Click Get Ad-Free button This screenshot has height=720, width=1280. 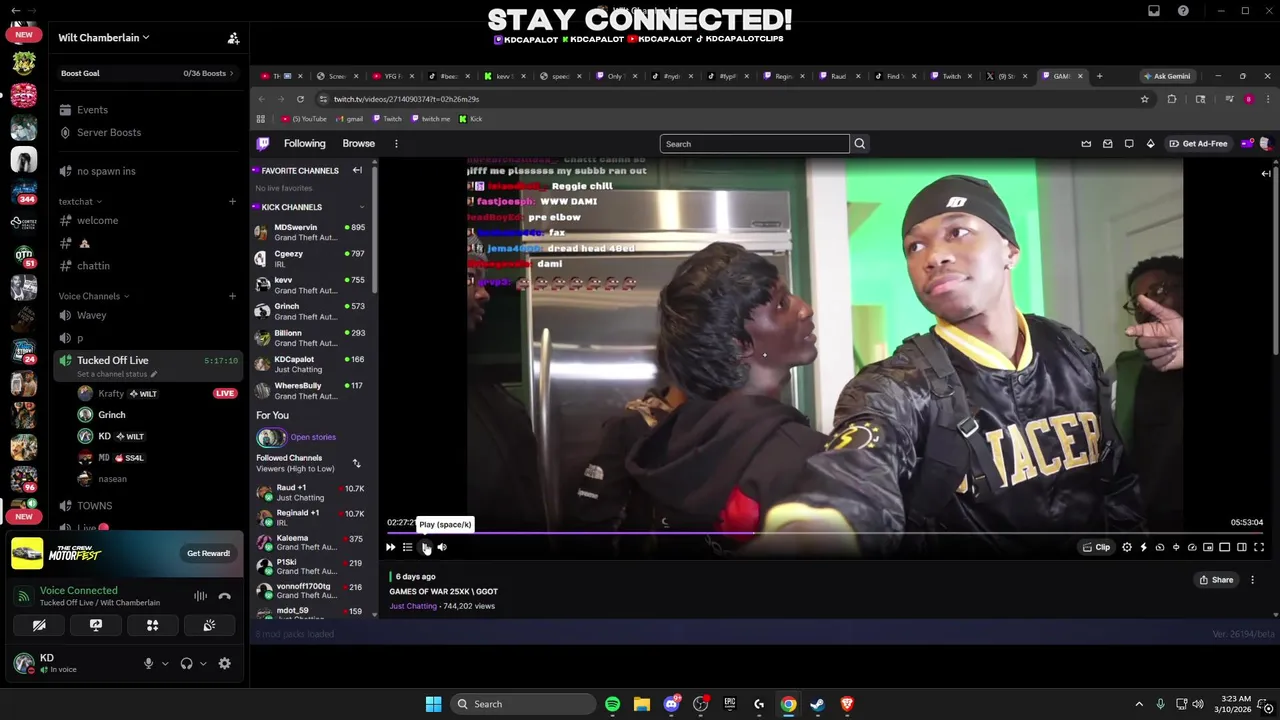[x=1198, y=144]
